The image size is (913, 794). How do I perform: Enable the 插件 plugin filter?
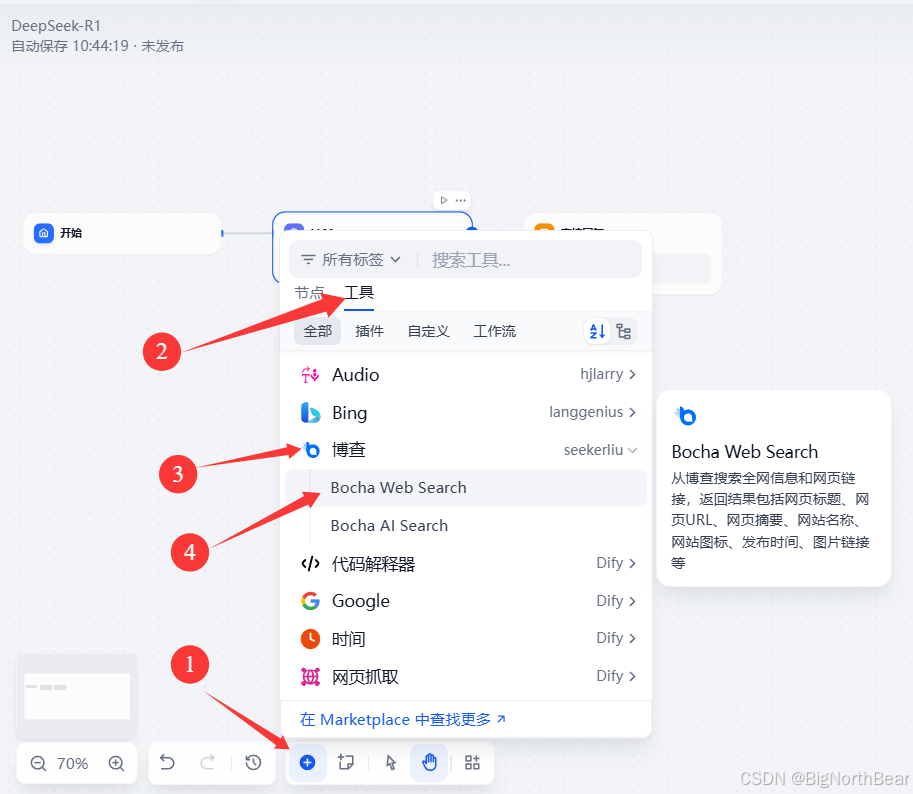[369, 330]
